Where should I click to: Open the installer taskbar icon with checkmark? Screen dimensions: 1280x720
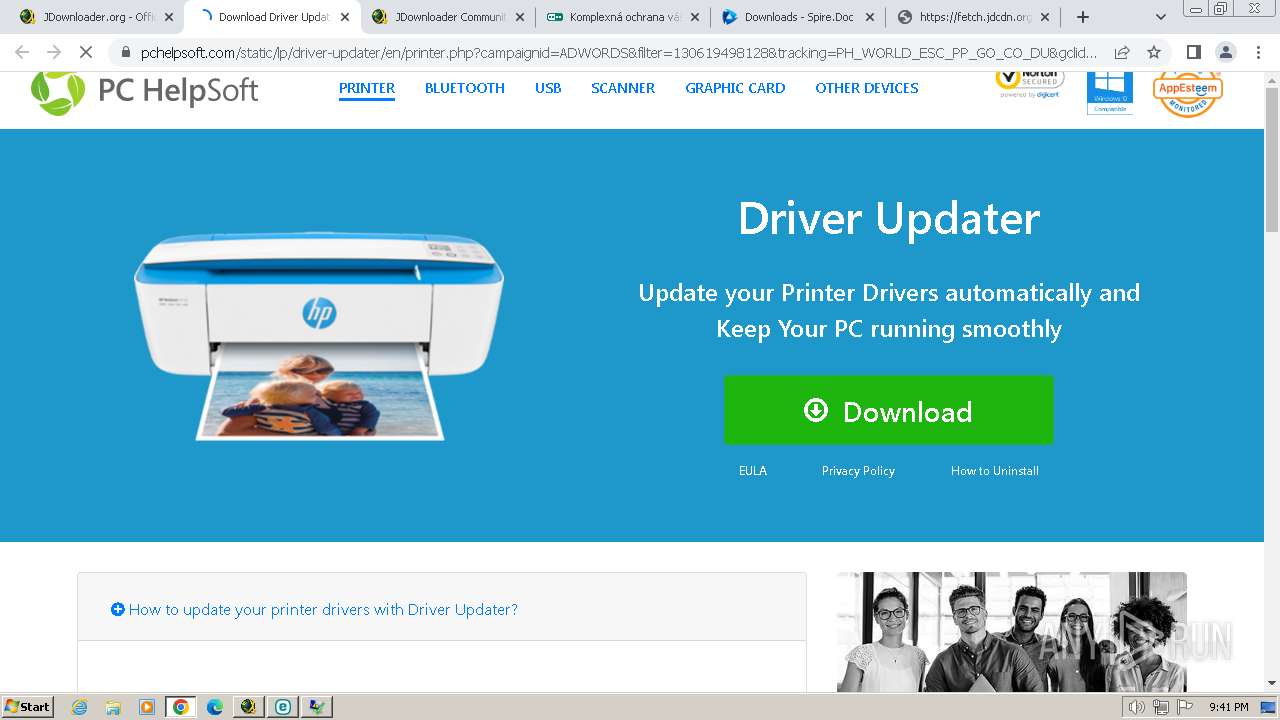tap(317, 707)
